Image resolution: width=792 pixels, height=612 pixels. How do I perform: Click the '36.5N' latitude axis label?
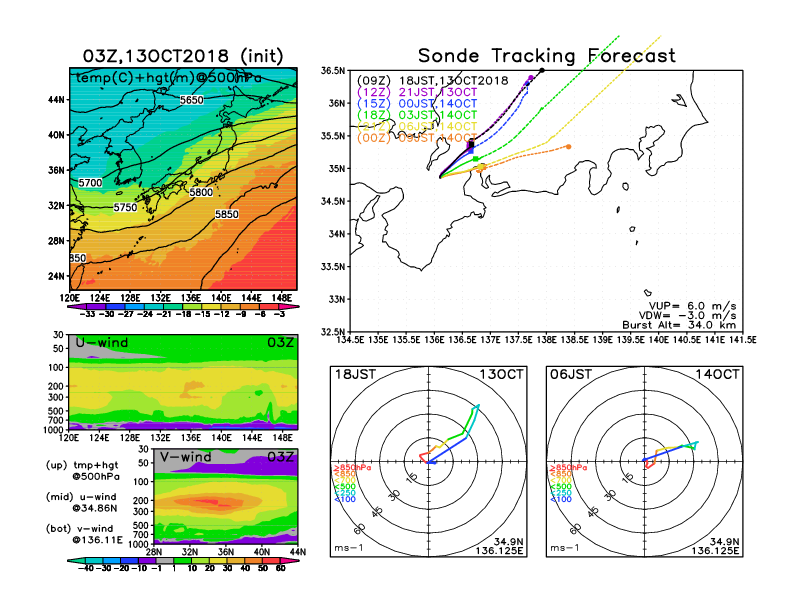(x=333, y=71)
